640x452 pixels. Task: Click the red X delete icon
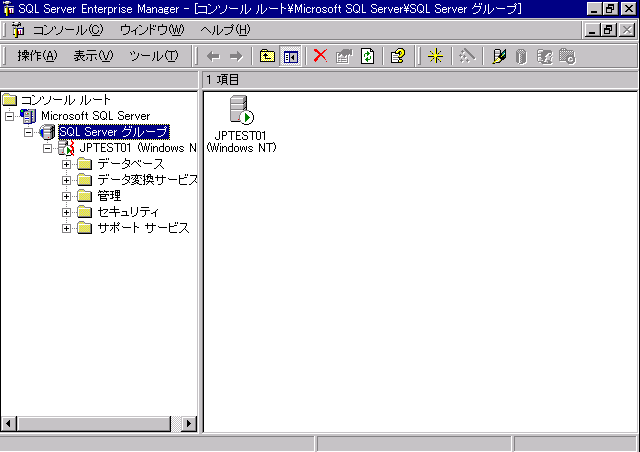(320, 56)
